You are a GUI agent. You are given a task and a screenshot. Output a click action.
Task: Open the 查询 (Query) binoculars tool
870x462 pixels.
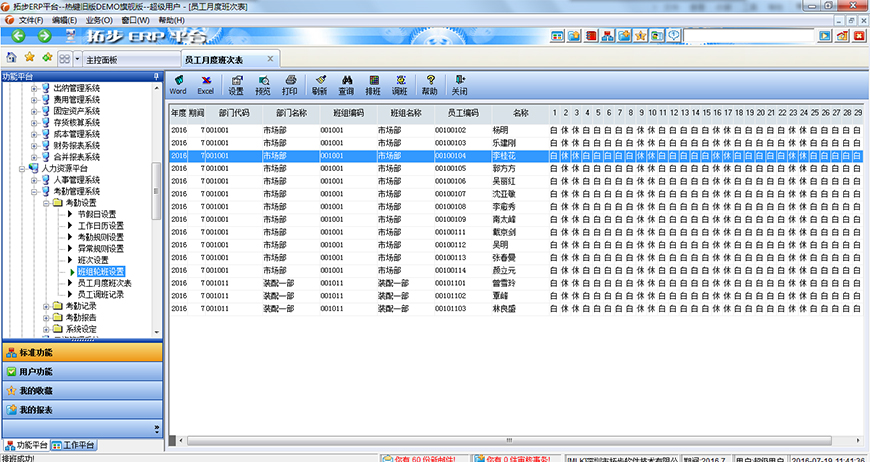click(x=346, y=84)
